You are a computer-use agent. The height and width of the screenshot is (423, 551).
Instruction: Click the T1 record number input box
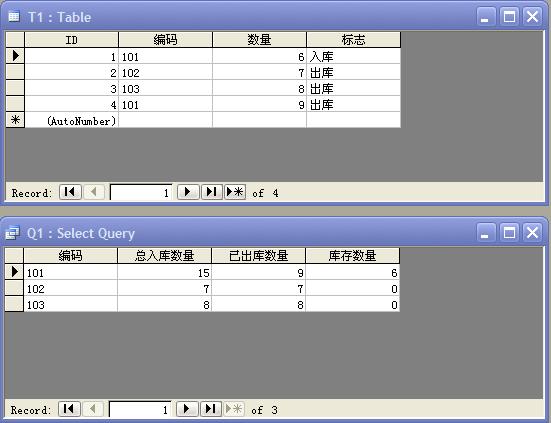coord(141,193)
